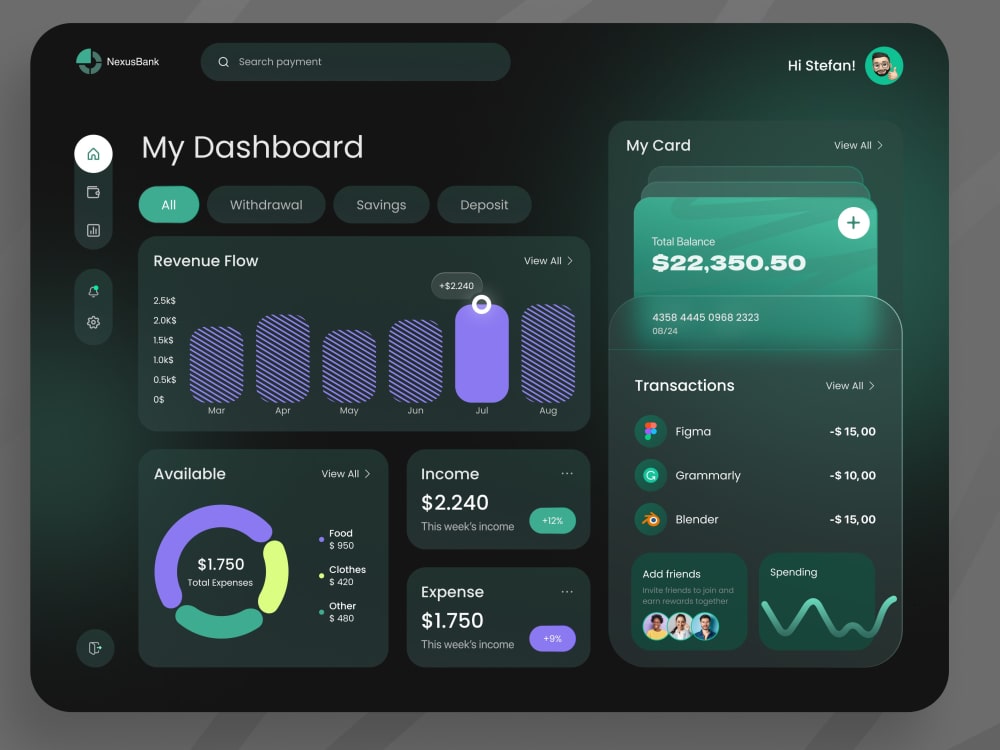
Task: Switch to the All tab
Action: coord(168,204)
